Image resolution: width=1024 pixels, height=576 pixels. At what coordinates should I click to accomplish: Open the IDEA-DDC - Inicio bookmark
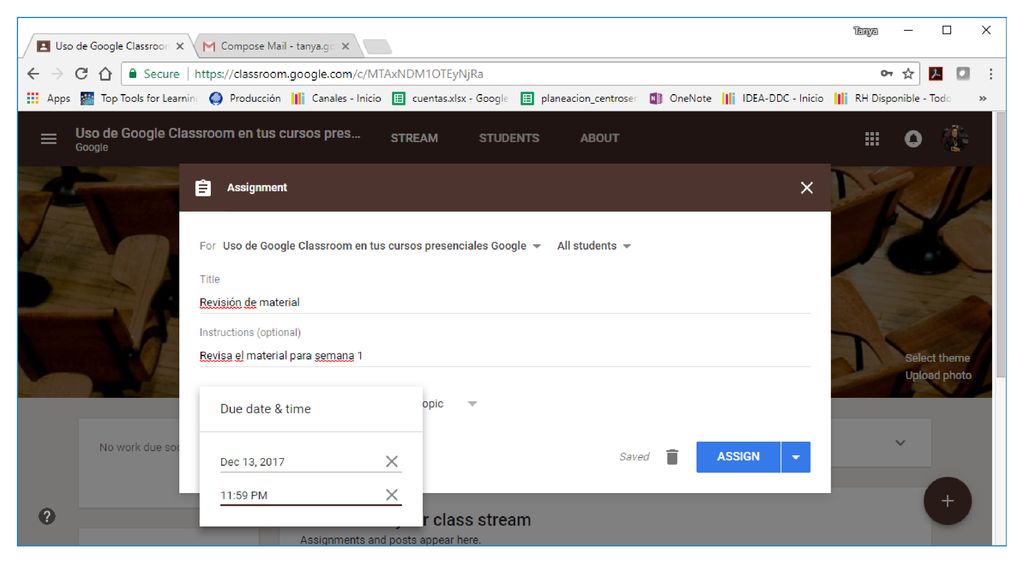click(773, 98)
